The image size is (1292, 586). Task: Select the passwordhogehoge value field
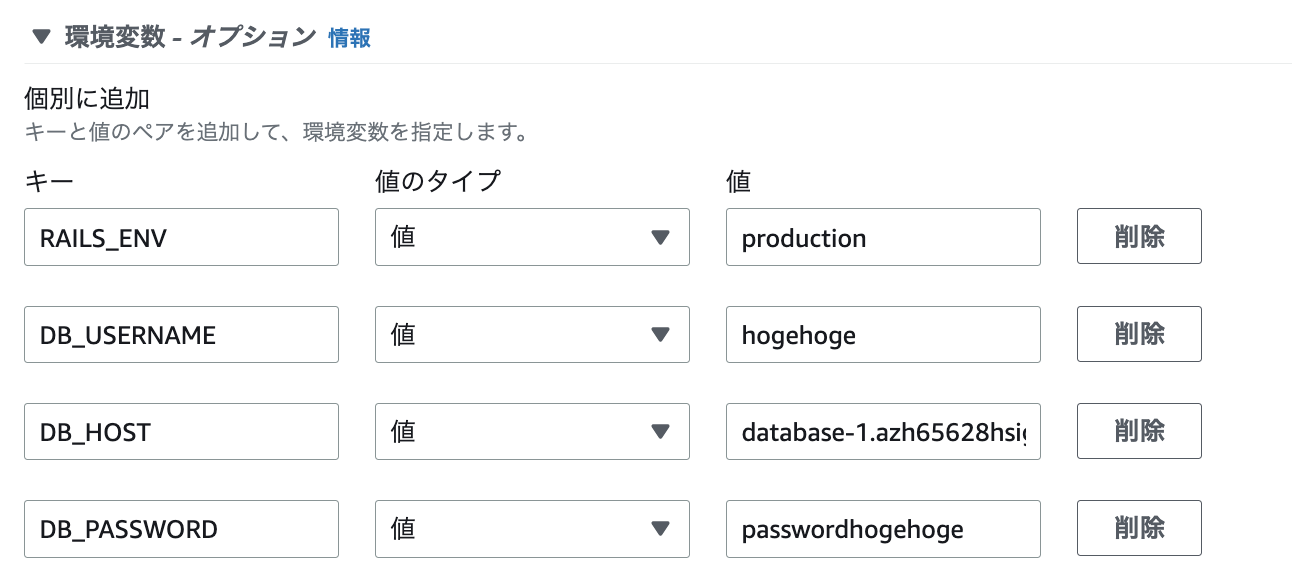(883, 528)
